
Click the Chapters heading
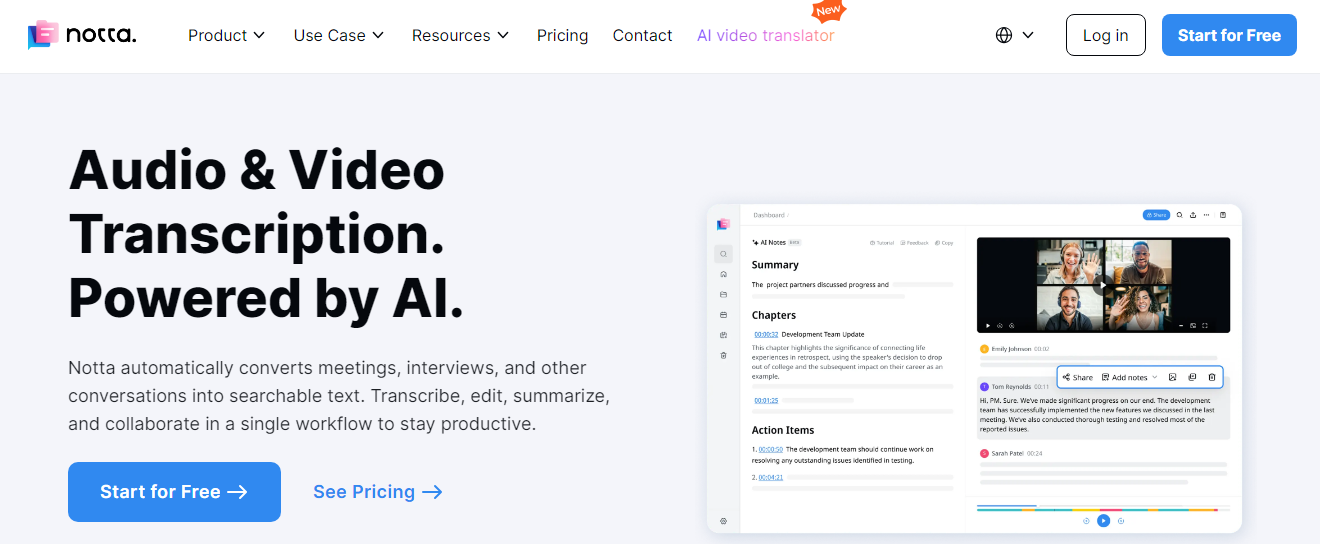tap(774, 315)
